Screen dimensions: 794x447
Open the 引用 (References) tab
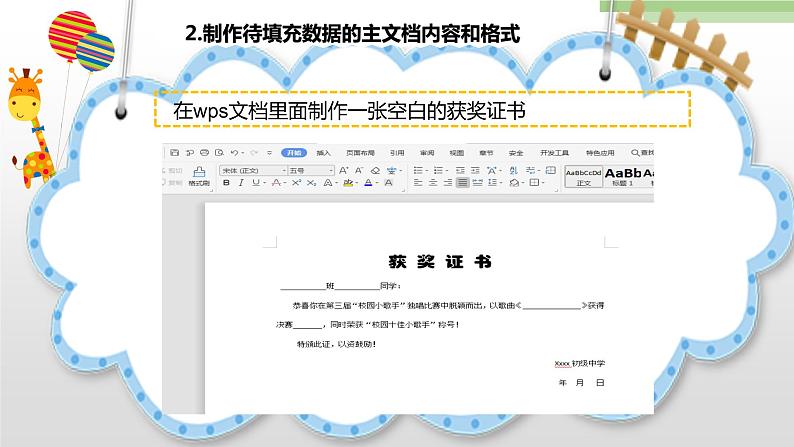click(397, 153)
